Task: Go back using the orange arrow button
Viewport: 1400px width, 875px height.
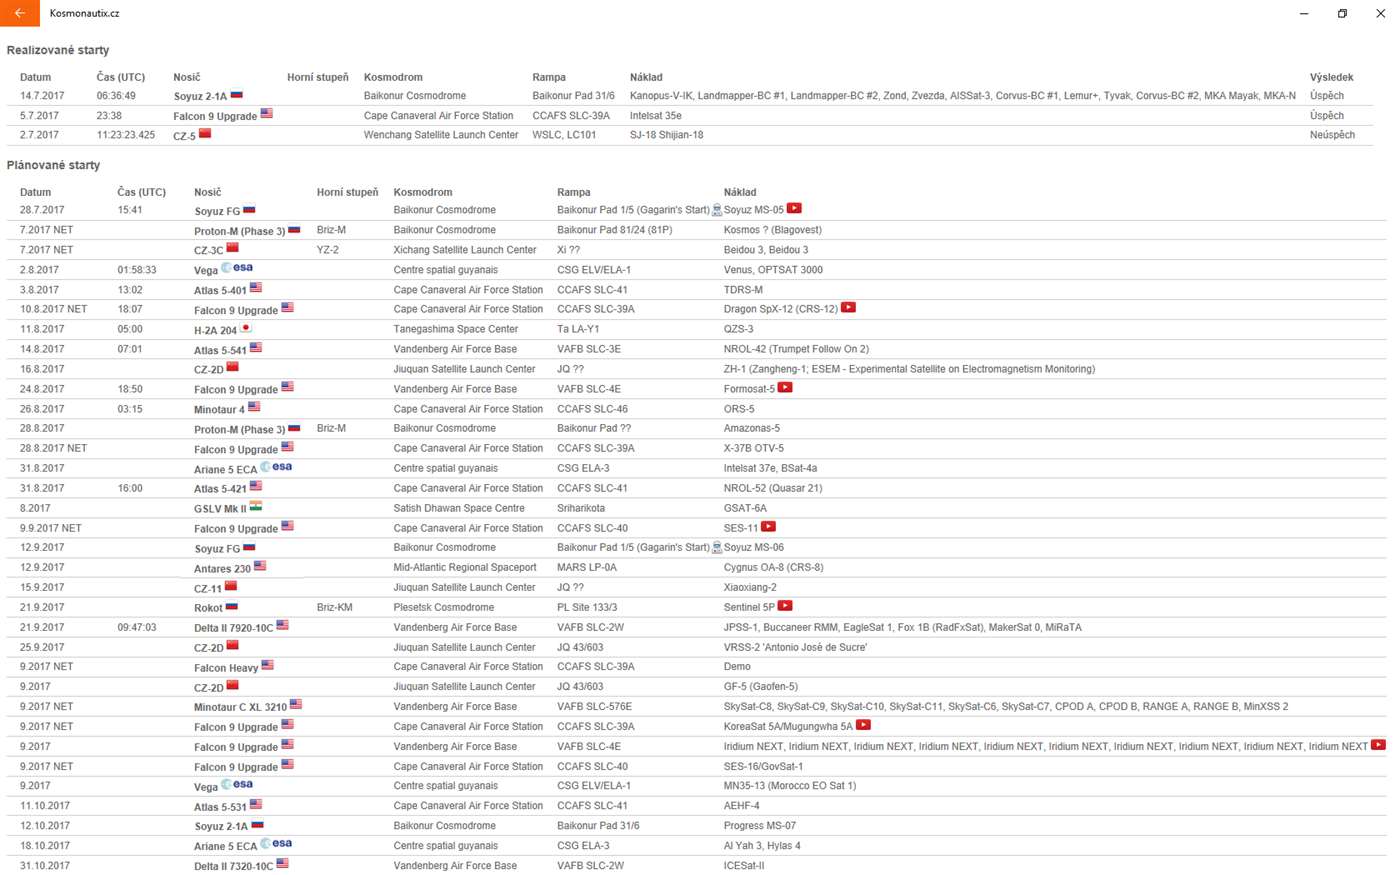Action: tap(20, 13)
